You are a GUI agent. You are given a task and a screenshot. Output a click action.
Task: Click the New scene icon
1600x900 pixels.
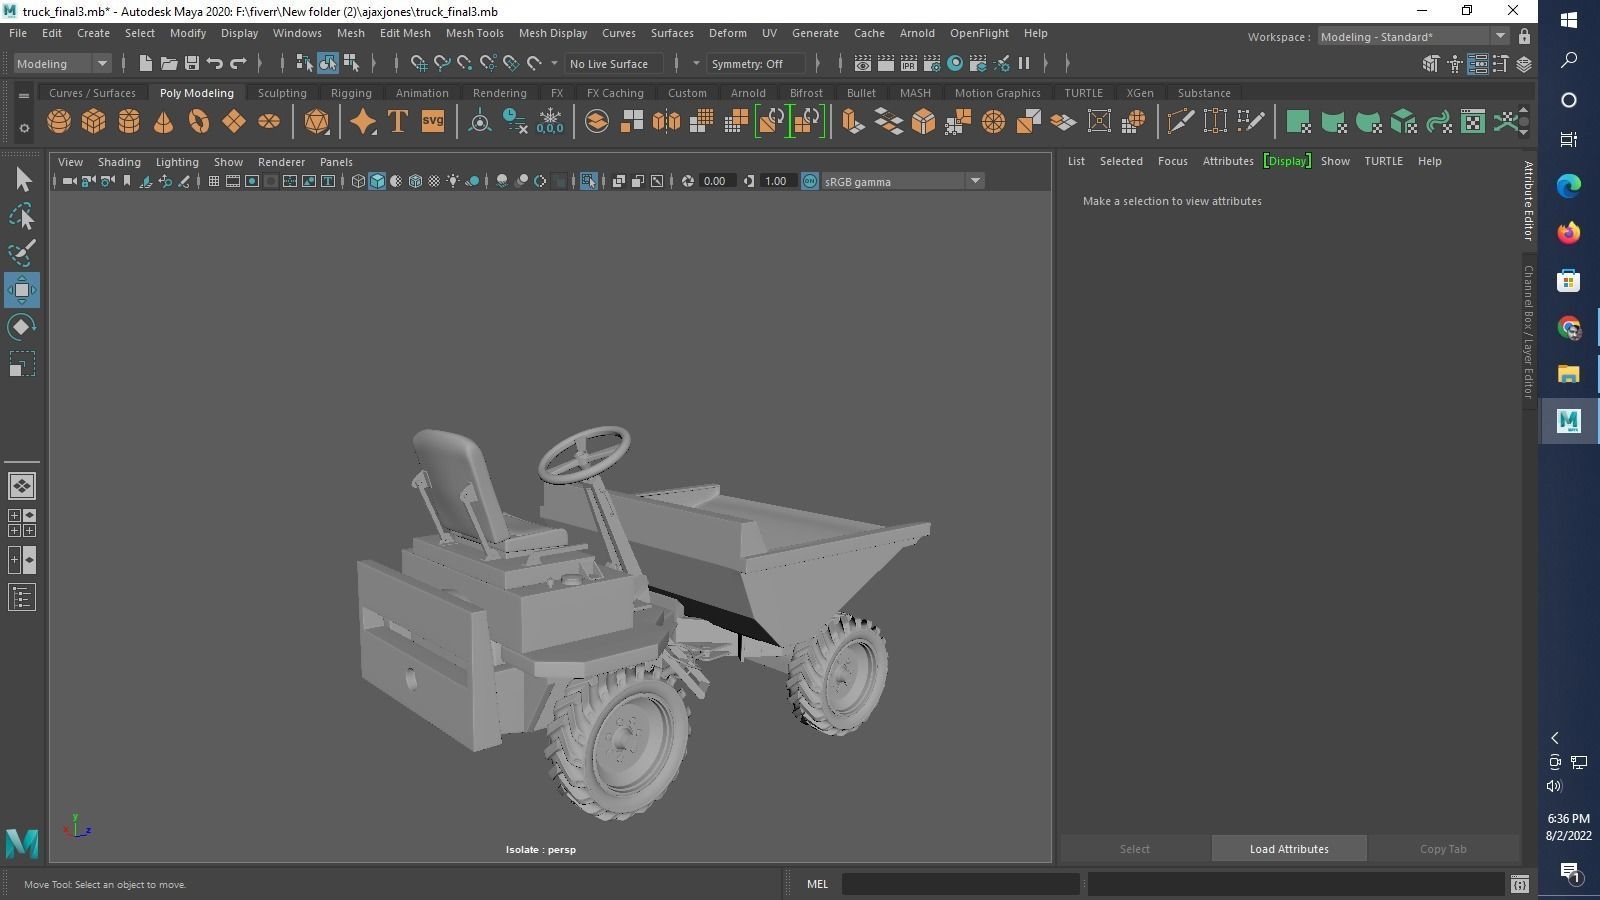point(146,64)
